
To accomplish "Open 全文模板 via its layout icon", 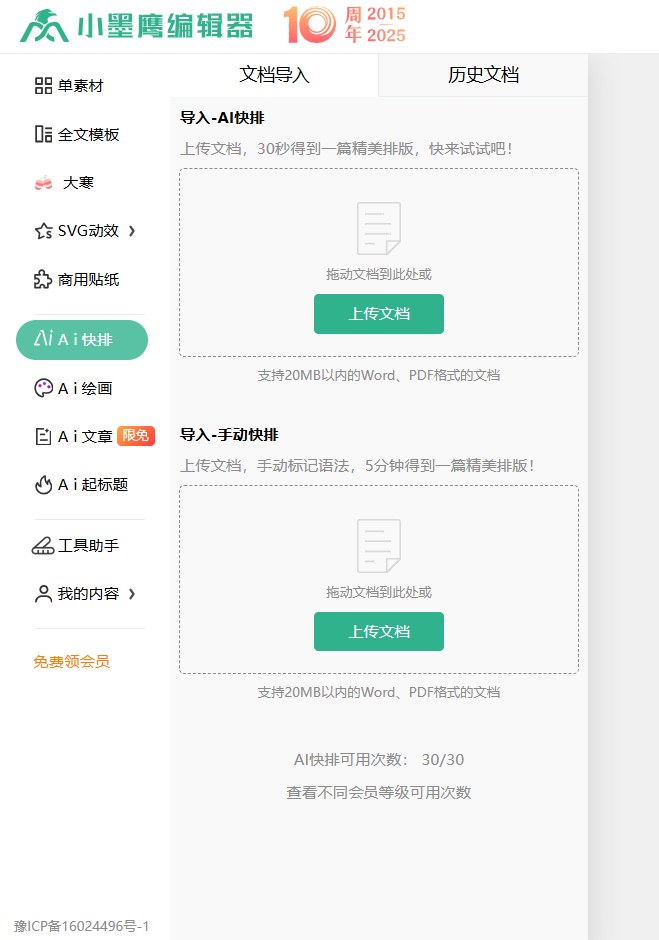I will tap(43, 134).
